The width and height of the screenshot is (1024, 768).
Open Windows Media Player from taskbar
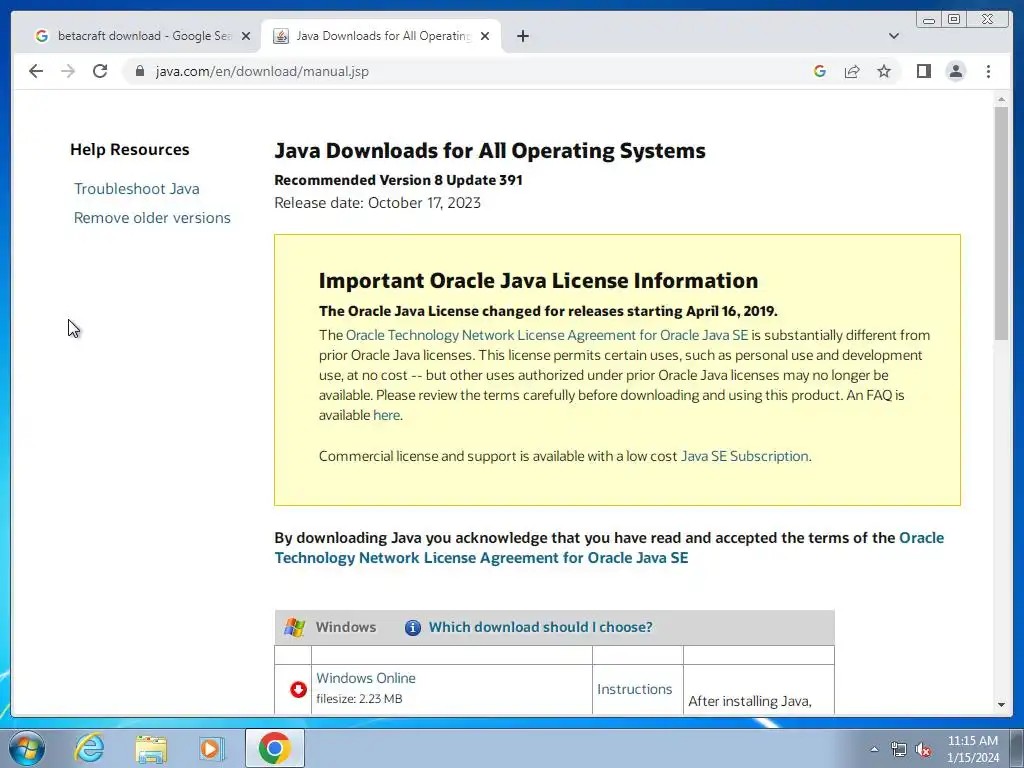211,749
